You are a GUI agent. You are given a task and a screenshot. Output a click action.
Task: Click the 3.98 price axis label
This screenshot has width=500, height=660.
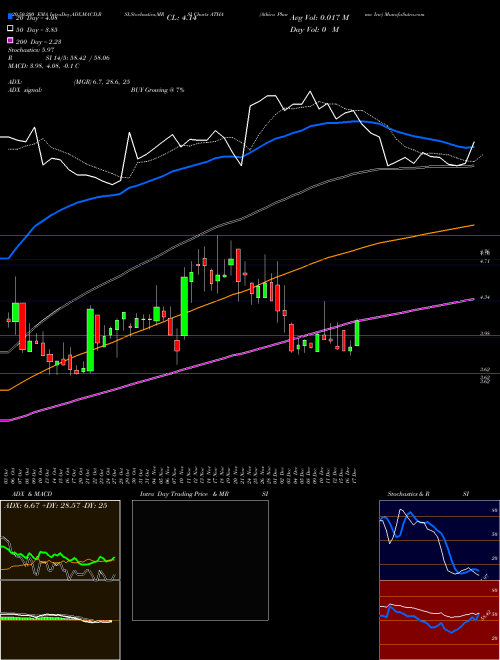point(485,334)
